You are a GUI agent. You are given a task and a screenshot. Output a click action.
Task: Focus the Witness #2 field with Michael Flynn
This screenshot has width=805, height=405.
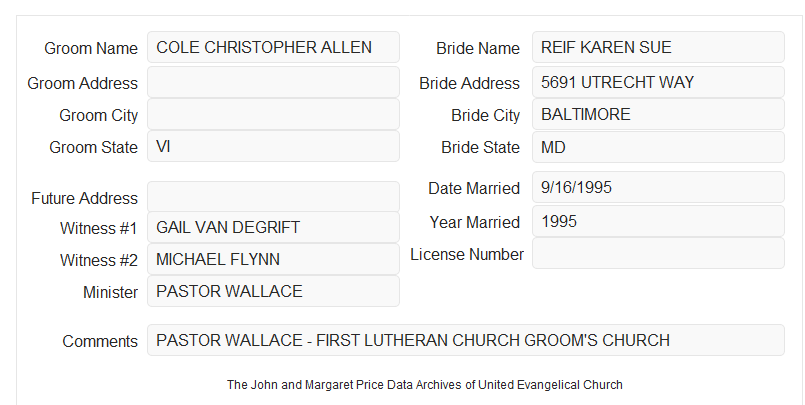point(273,259)
